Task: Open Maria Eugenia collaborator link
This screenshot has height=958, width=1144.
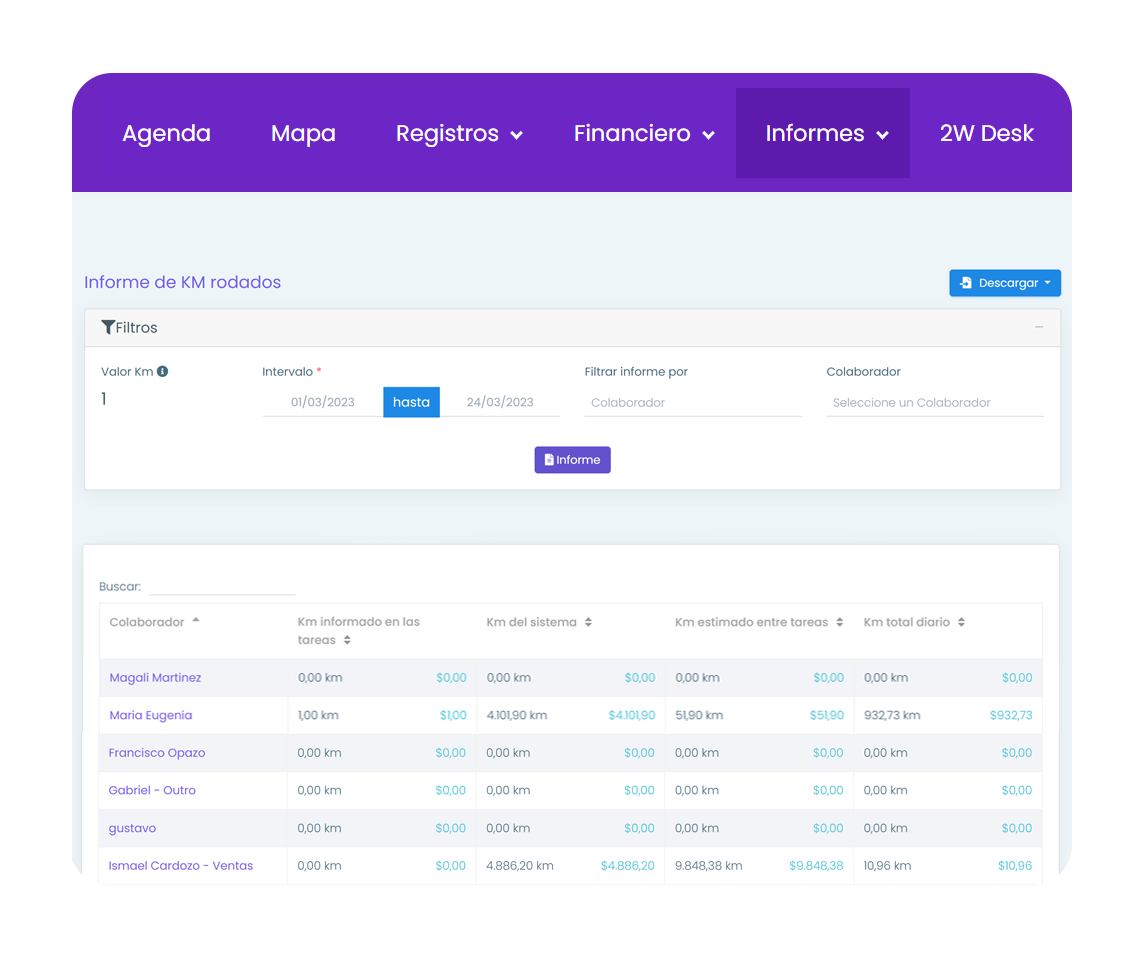Action: [x=150, y=715]
